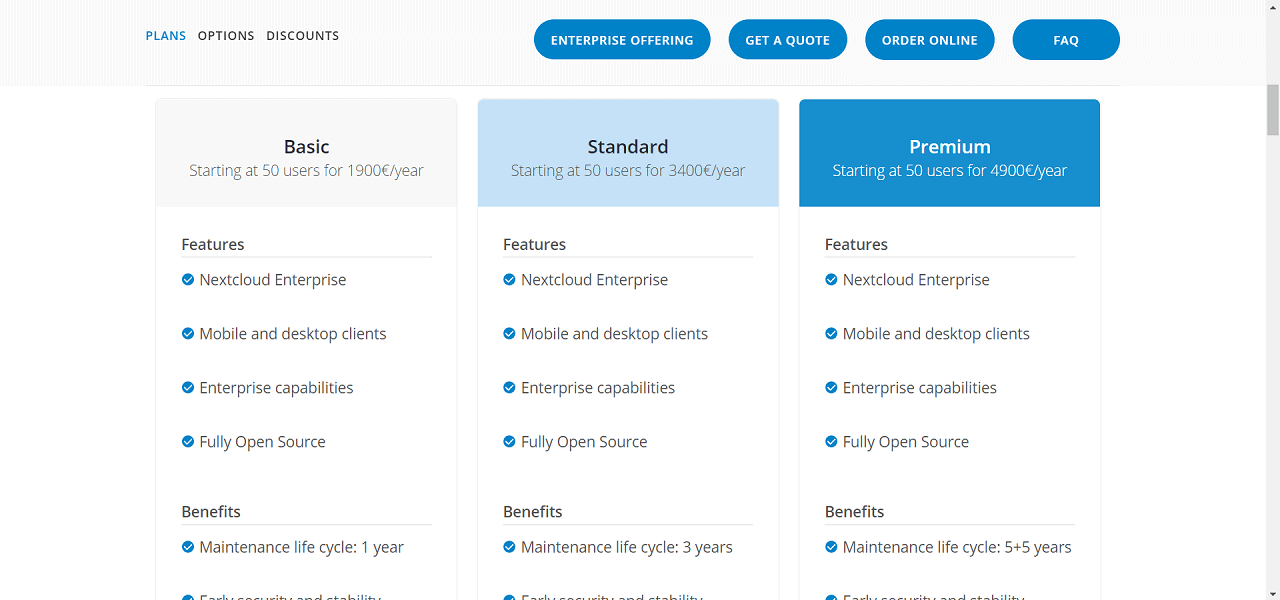
Task: Click check icon next to Maintenance life cycle: 1 year
Action: [x=188, y=547]
